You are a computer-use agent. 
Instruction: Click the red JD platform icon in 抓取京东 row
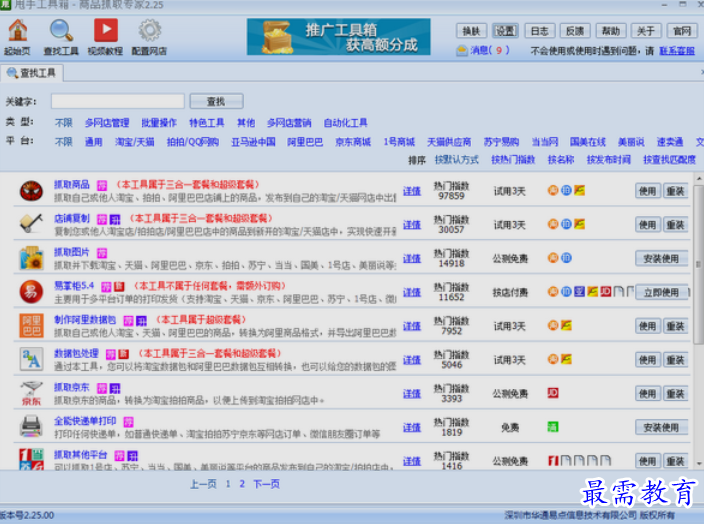pos(553,393)
